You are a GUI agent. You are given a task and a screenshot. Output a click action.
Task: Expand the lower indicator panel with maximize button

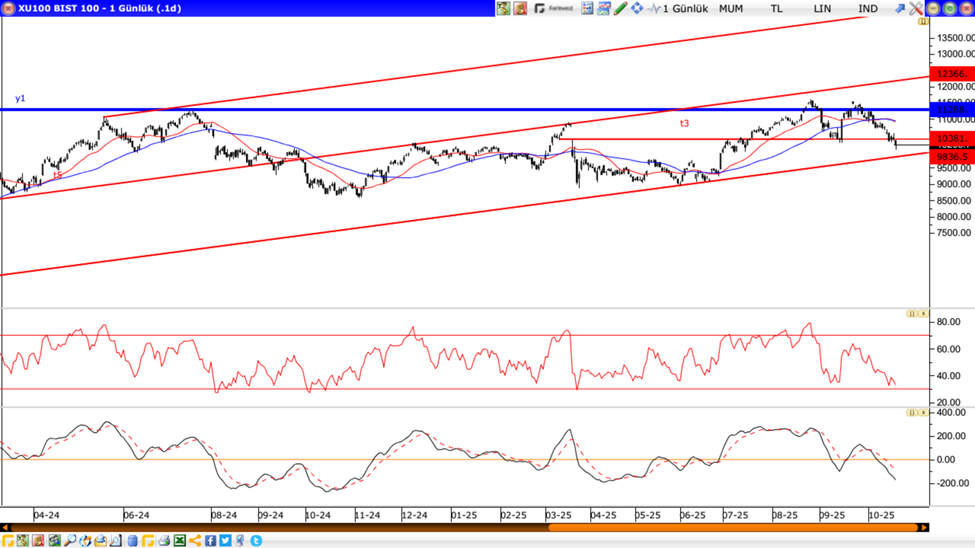pos(911,413)
